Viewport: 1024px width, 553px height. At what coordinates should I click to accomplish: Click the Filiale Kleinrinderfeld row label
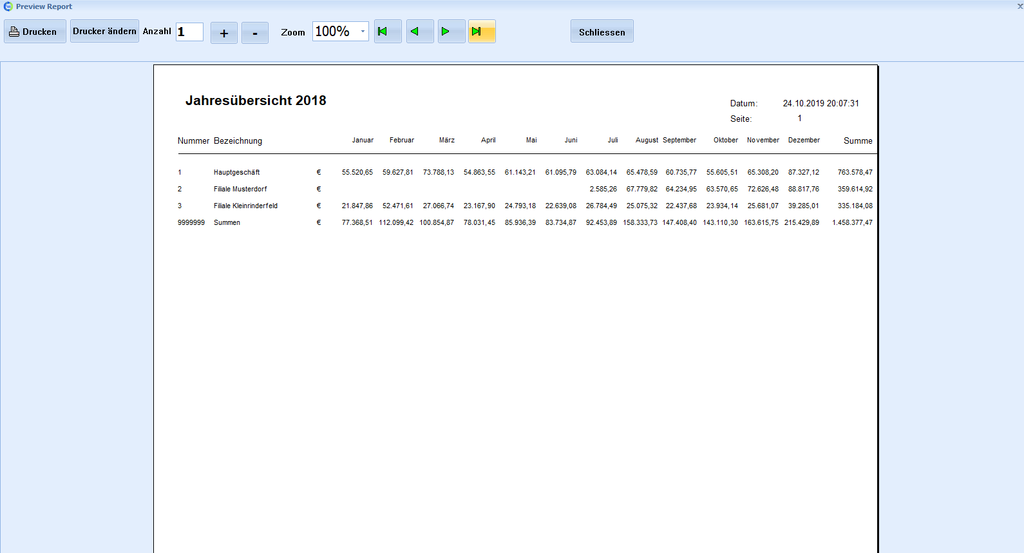[x=245, y=206]
